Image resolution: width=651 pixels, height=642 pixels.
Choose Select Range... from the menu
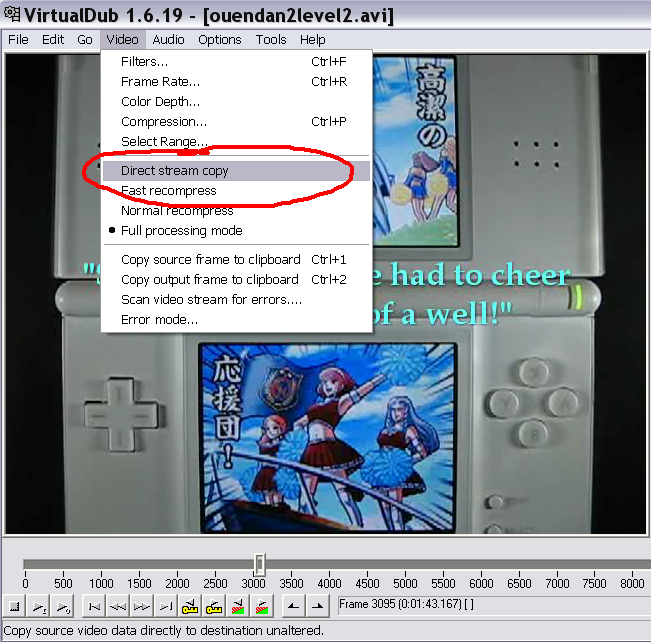point(236,141)
